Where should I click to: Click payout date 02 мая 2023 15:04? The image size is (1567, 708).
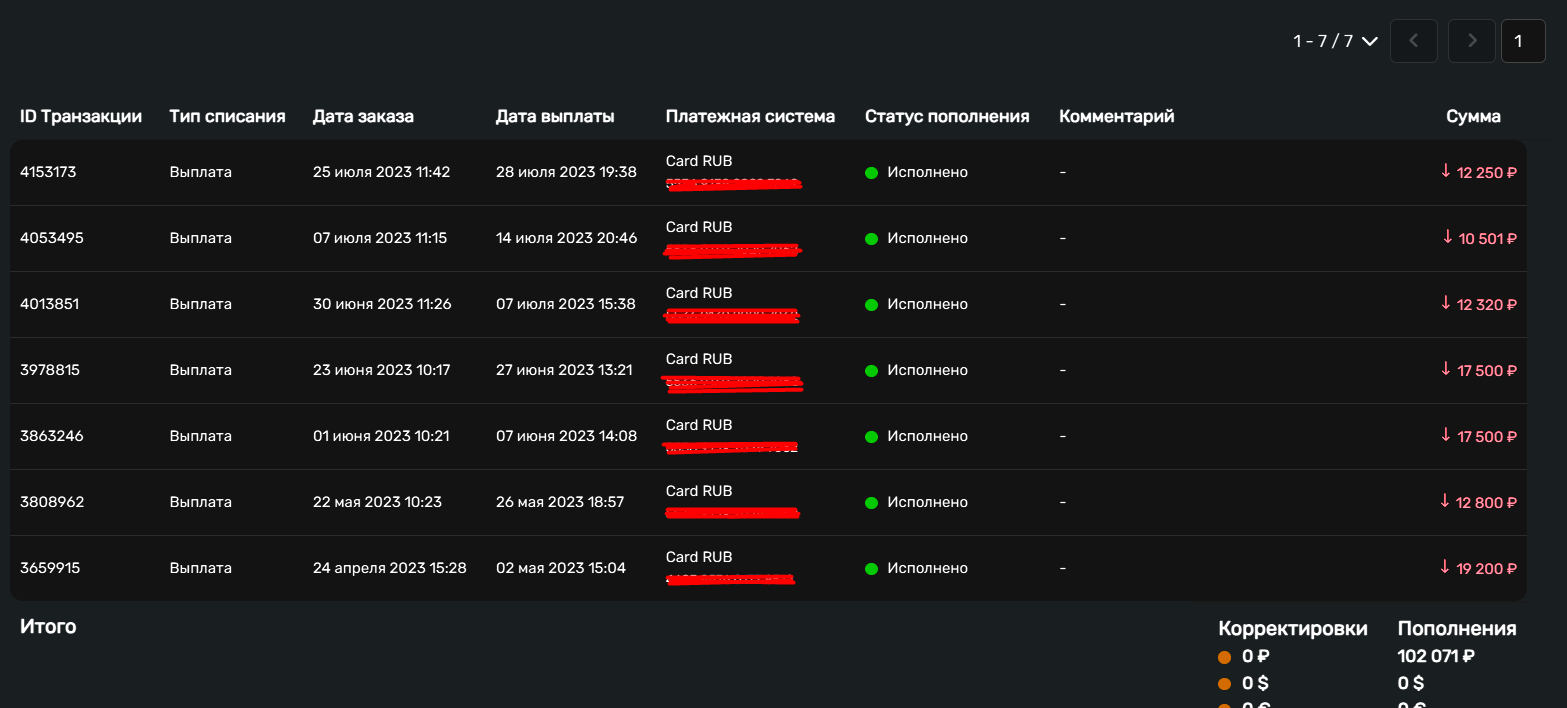[x=561, y=568]
